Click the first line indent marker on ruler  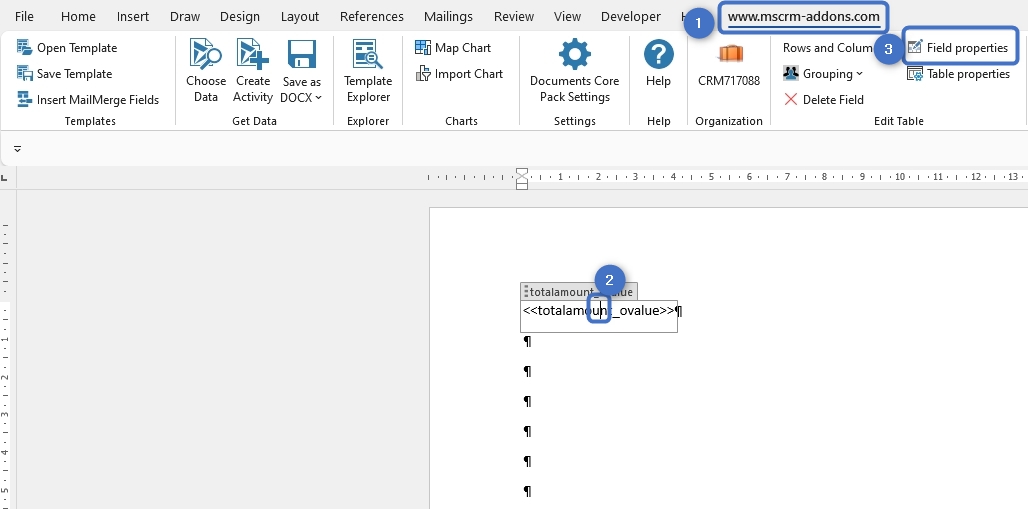(522, 173)
